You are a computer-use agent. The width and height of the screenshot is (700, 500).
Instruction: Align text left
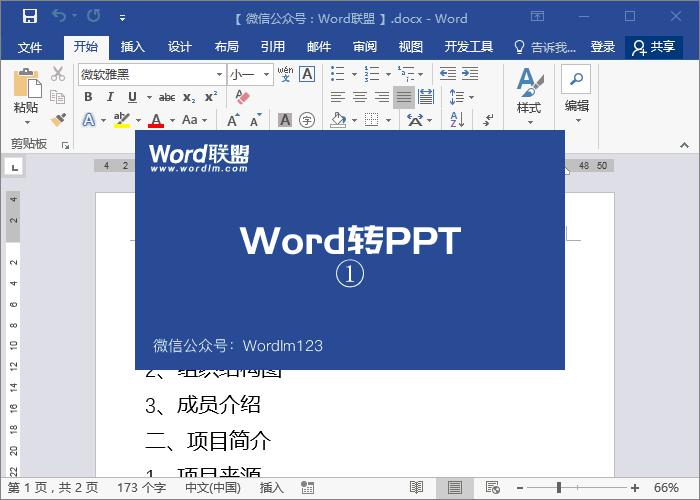(338, 96)
